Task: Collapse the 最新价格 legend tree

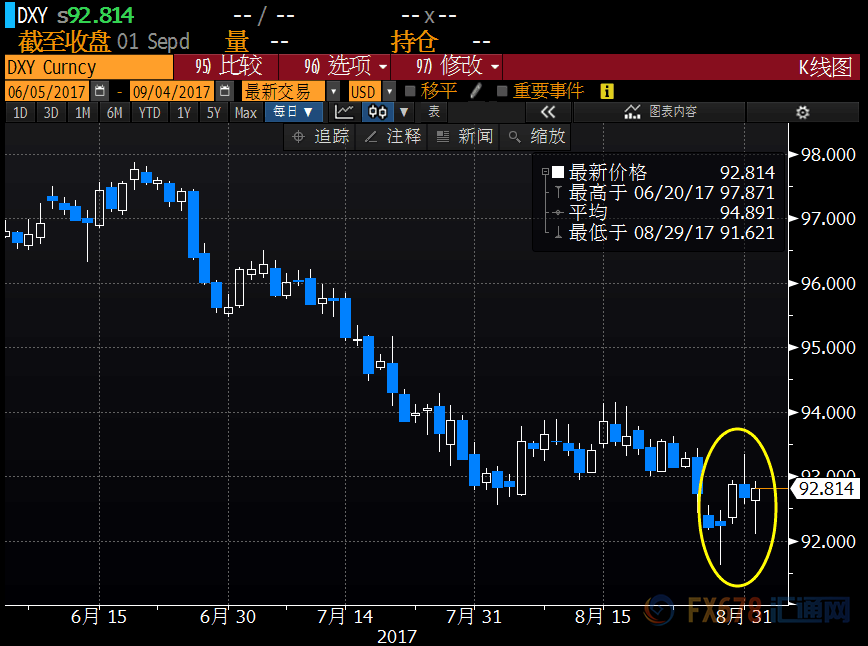Action: 543,172
